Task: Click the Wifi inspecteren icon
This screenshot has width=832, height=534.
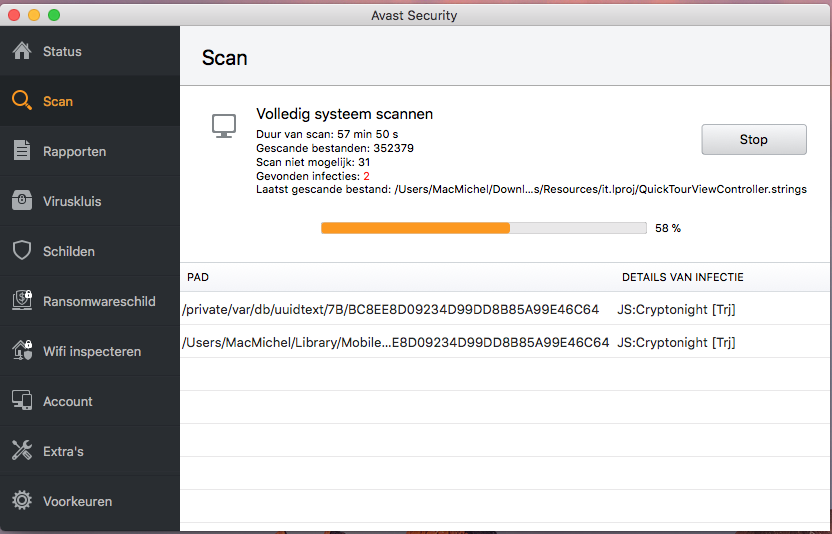Action: pos(22,350)
